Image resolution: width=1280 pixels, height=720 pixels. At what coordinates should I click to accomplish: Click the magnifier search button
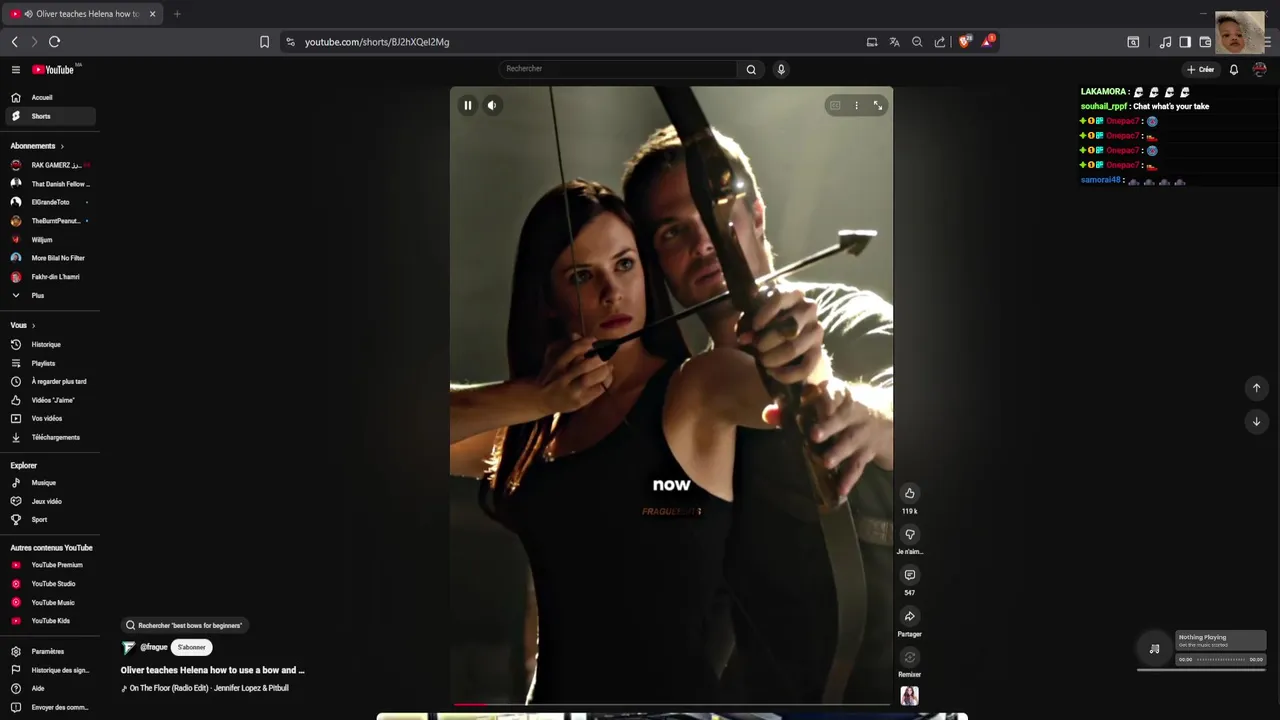[751, 69]
